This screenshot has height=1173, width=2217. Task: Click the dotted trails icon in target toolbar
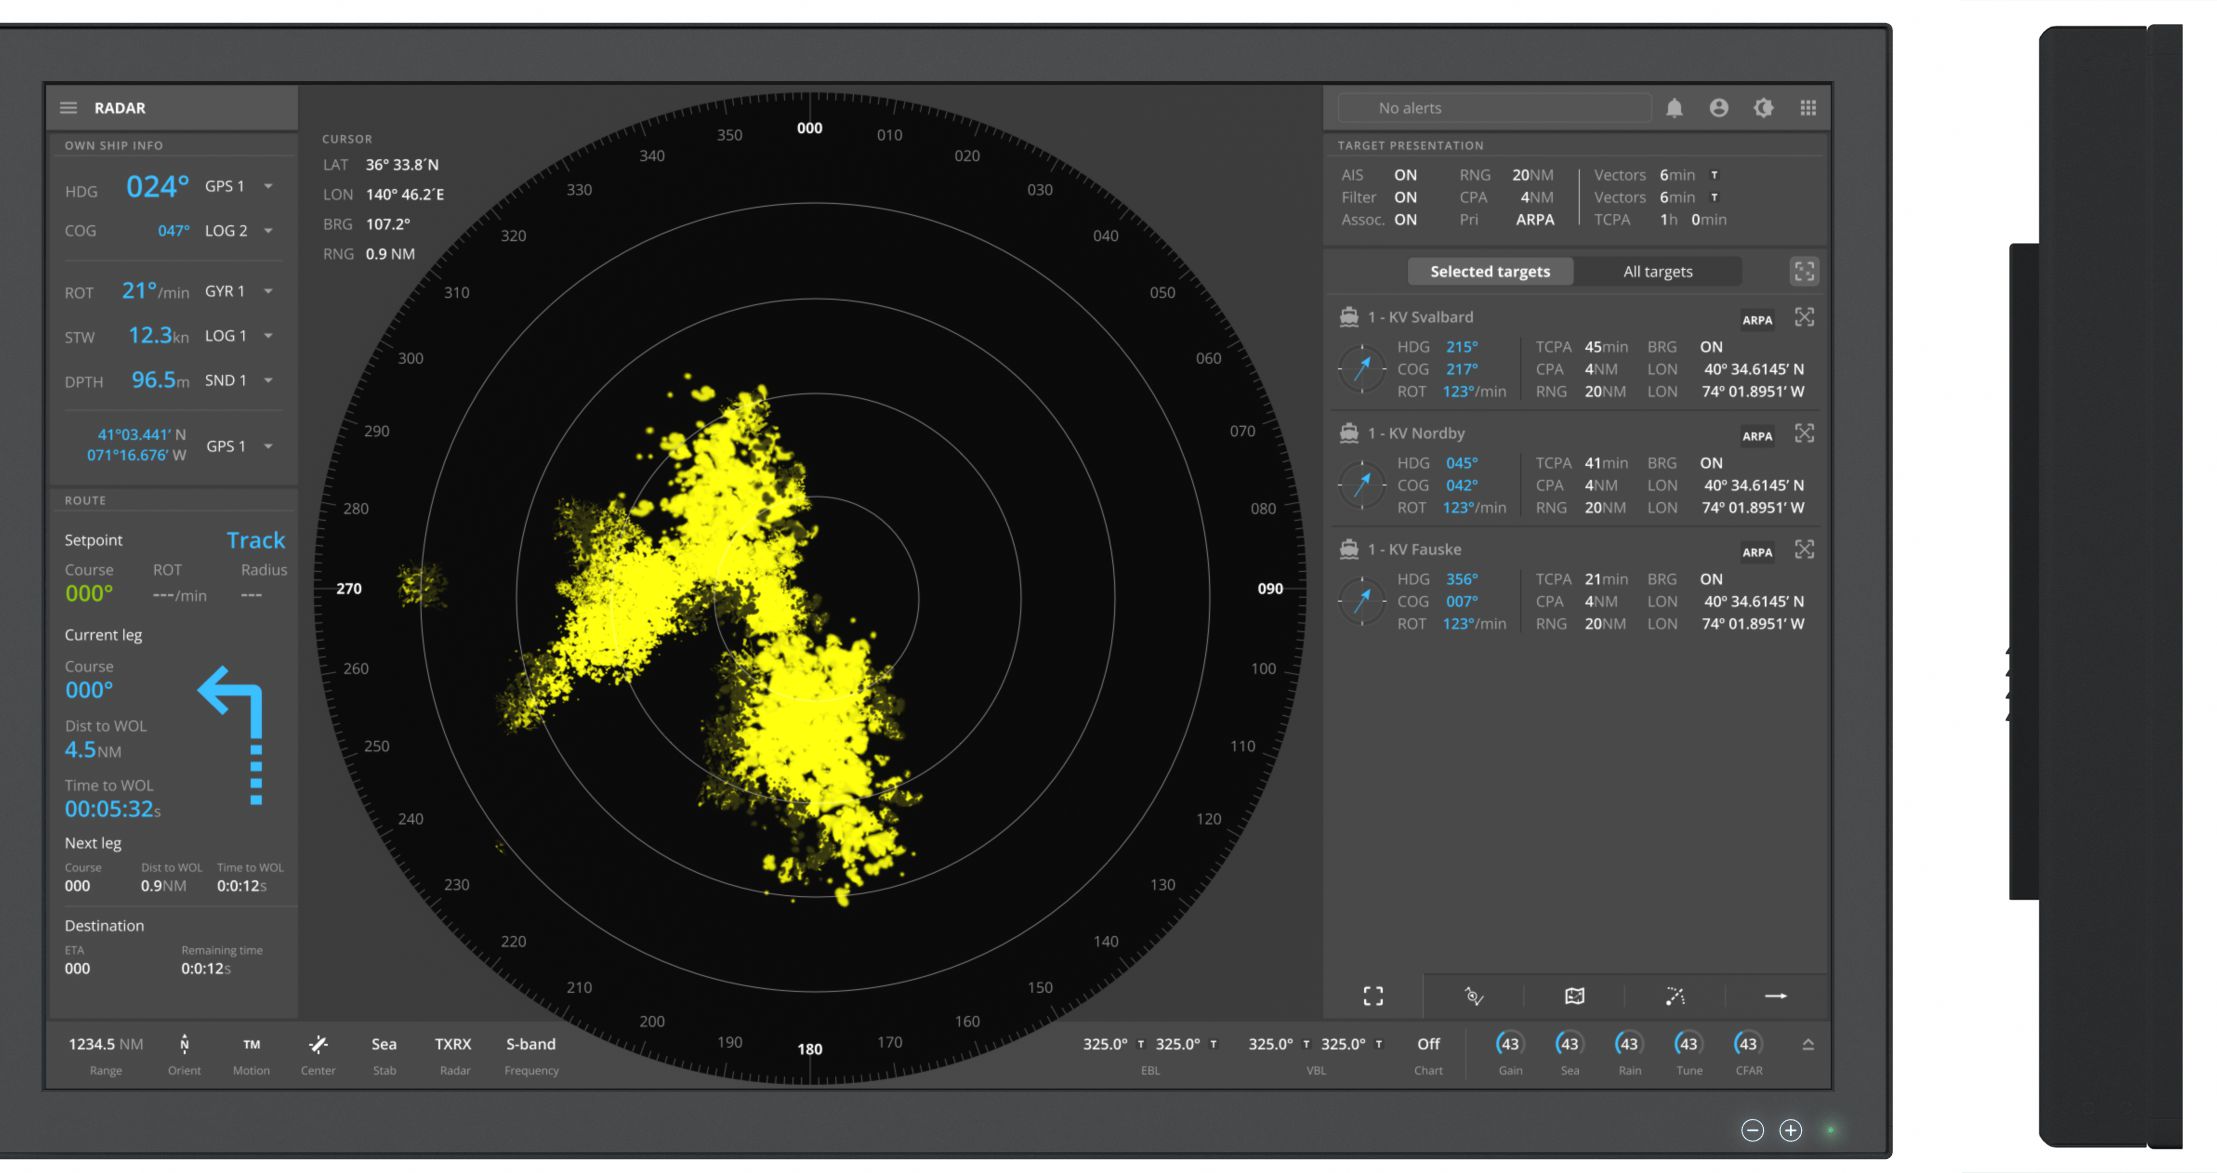[x=1675, y=996]
